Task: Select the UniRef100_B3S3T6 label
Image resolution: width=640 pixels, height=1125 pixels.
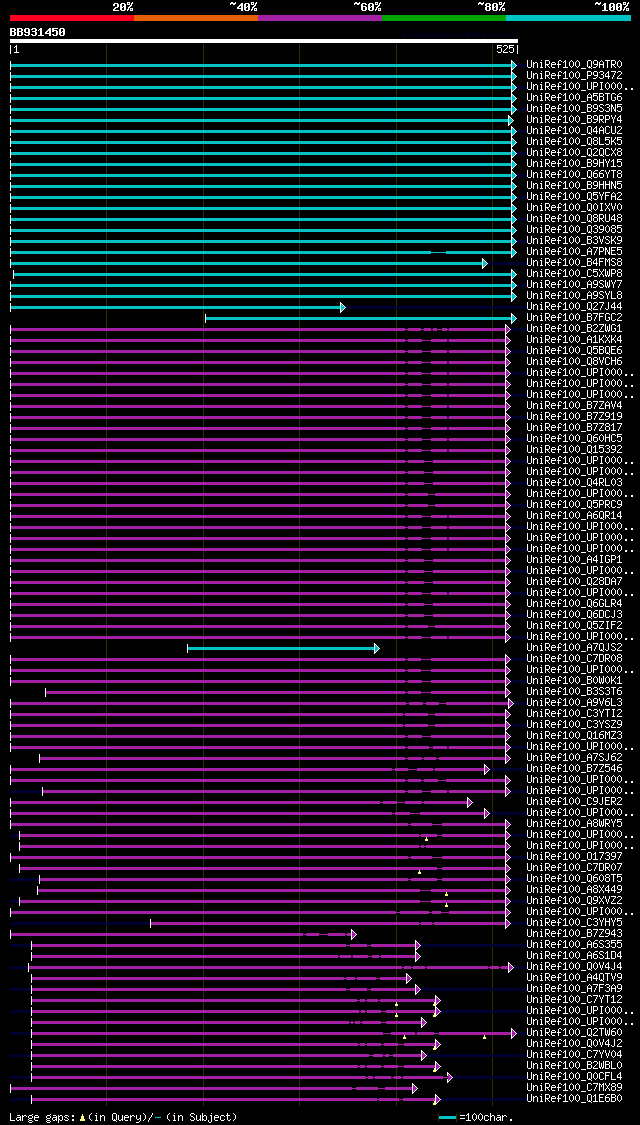Action: coord(574,692)
